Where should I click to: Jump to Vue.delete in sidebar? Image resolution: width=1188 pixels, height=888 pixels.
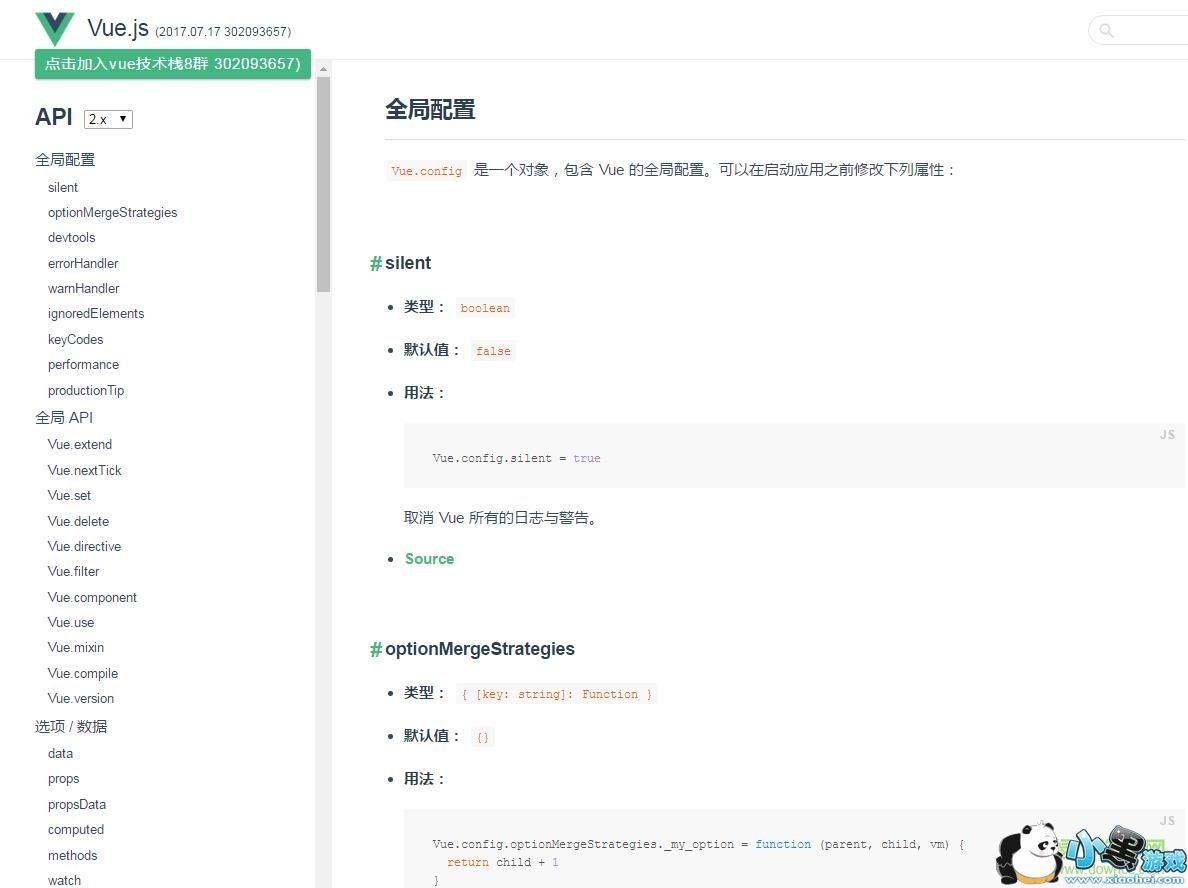coord(78,521)
